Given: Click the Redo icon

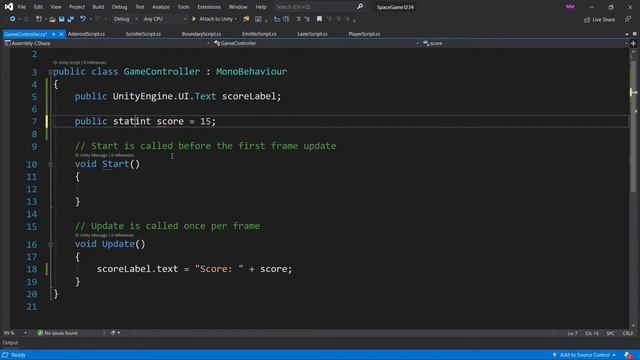Looking at the screenshot, I should pos(98,19).
